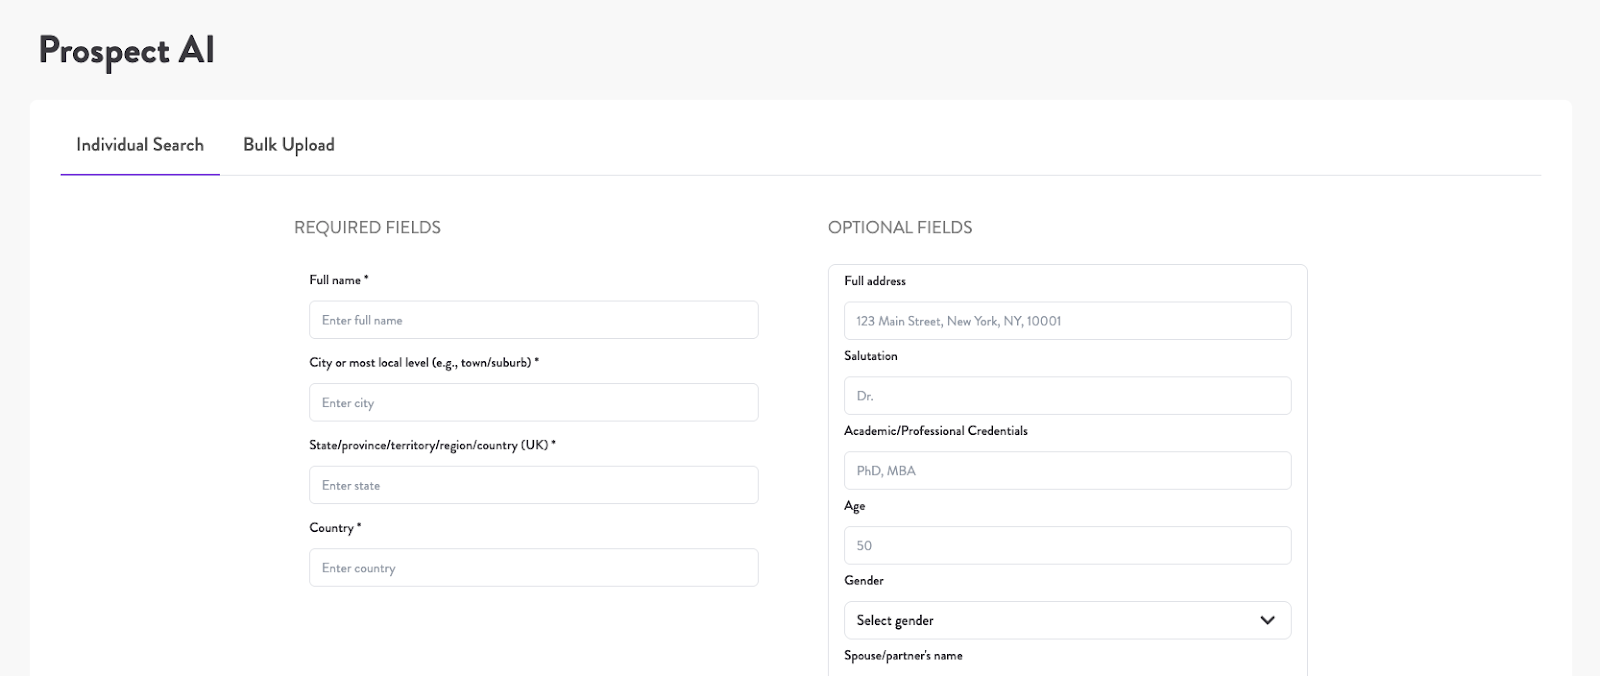Click the Enter full name field
The height and width of the screenshot is (676, 1600).
click(534, 320)
